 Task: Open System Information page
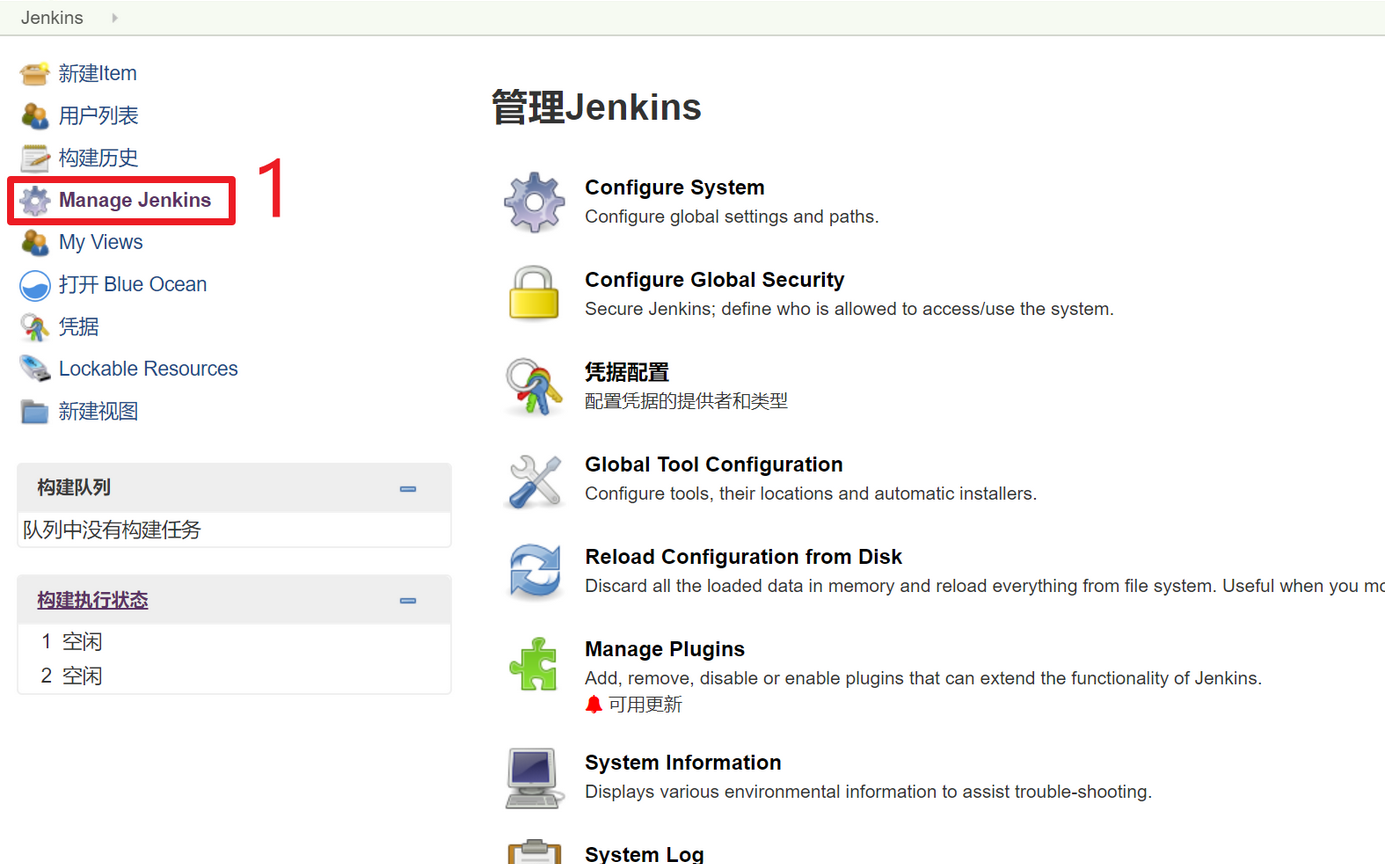click(x=683, y=762)
